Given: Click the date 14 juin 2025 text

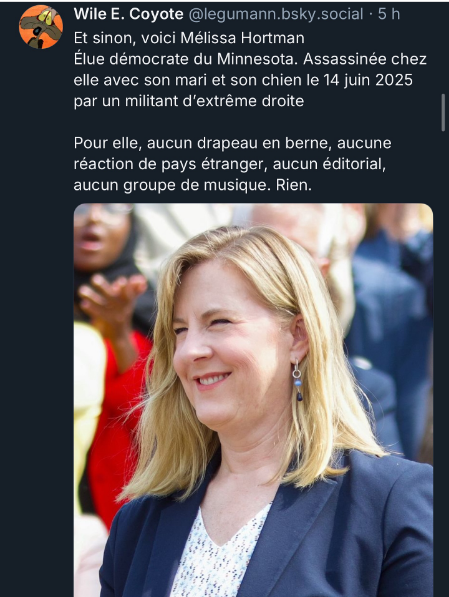Looking at the screenshot, I should click(x=368, y=80).
